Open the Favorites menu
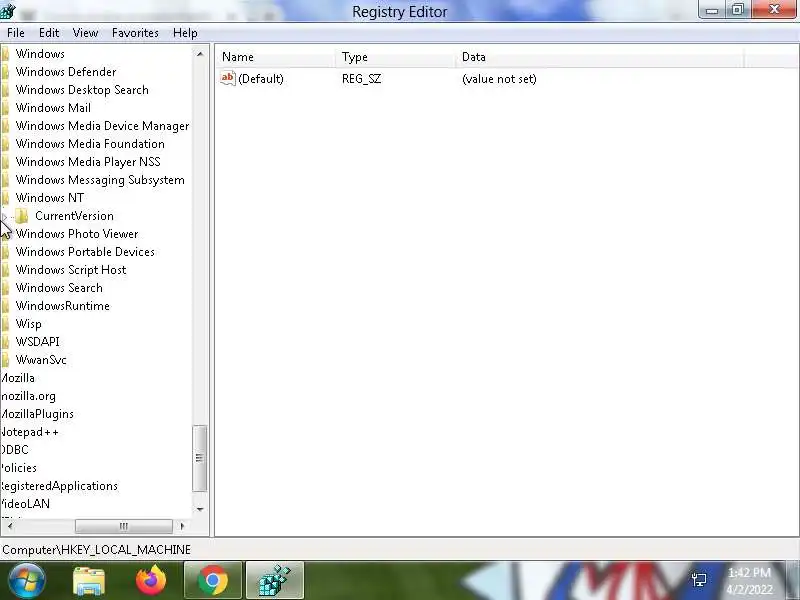 (135, 33)
